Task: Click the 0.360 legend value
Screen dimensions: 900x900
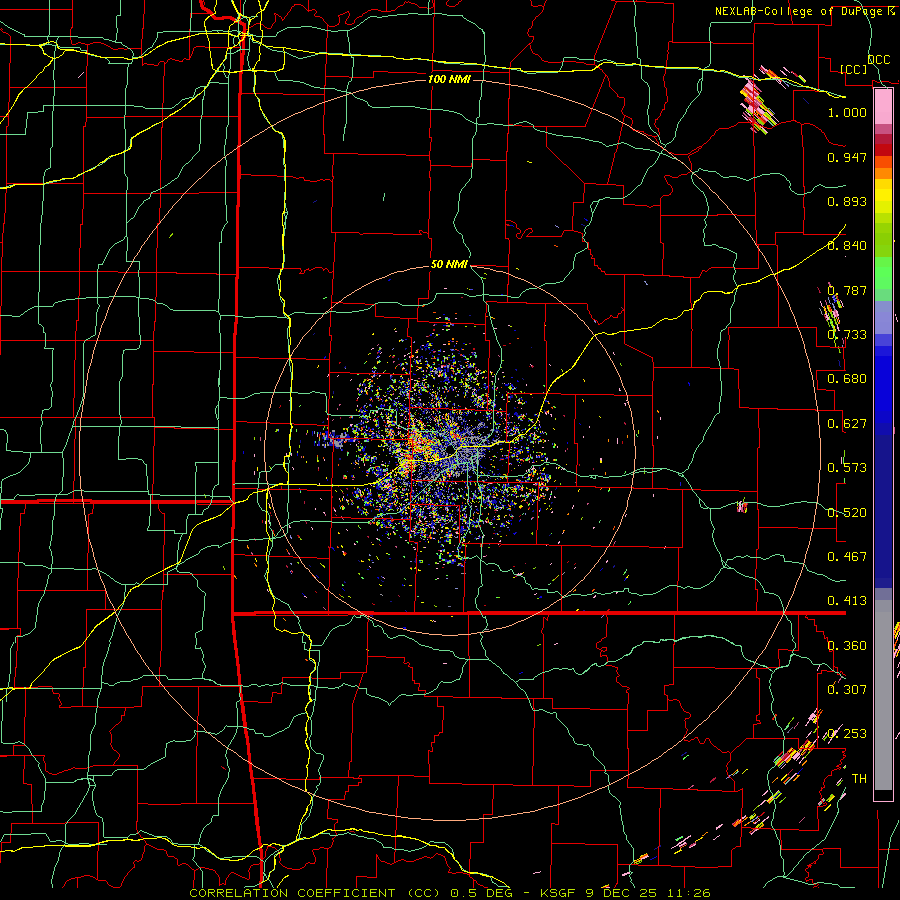Action: [x=847, y=646]
